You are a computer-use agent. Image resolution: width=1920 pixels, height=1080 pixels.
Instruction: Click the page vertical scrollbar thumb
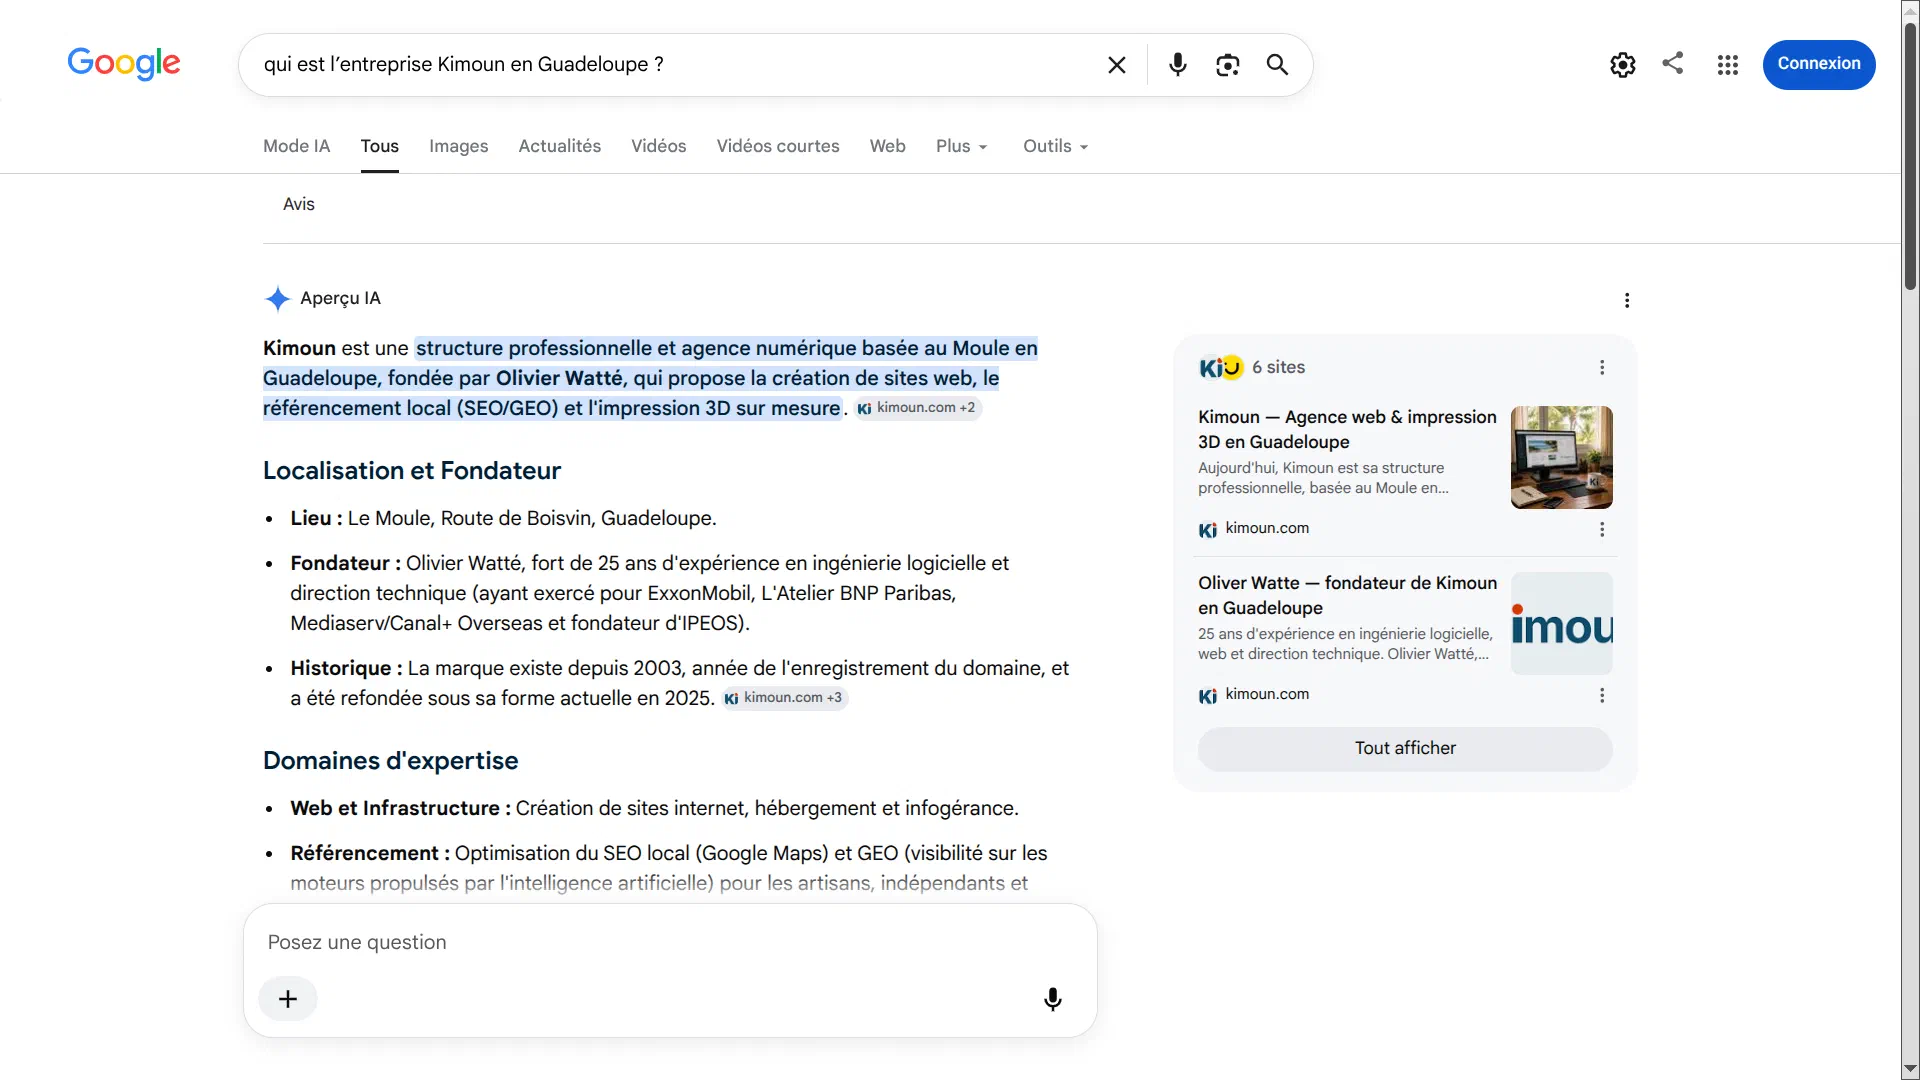1910,155
